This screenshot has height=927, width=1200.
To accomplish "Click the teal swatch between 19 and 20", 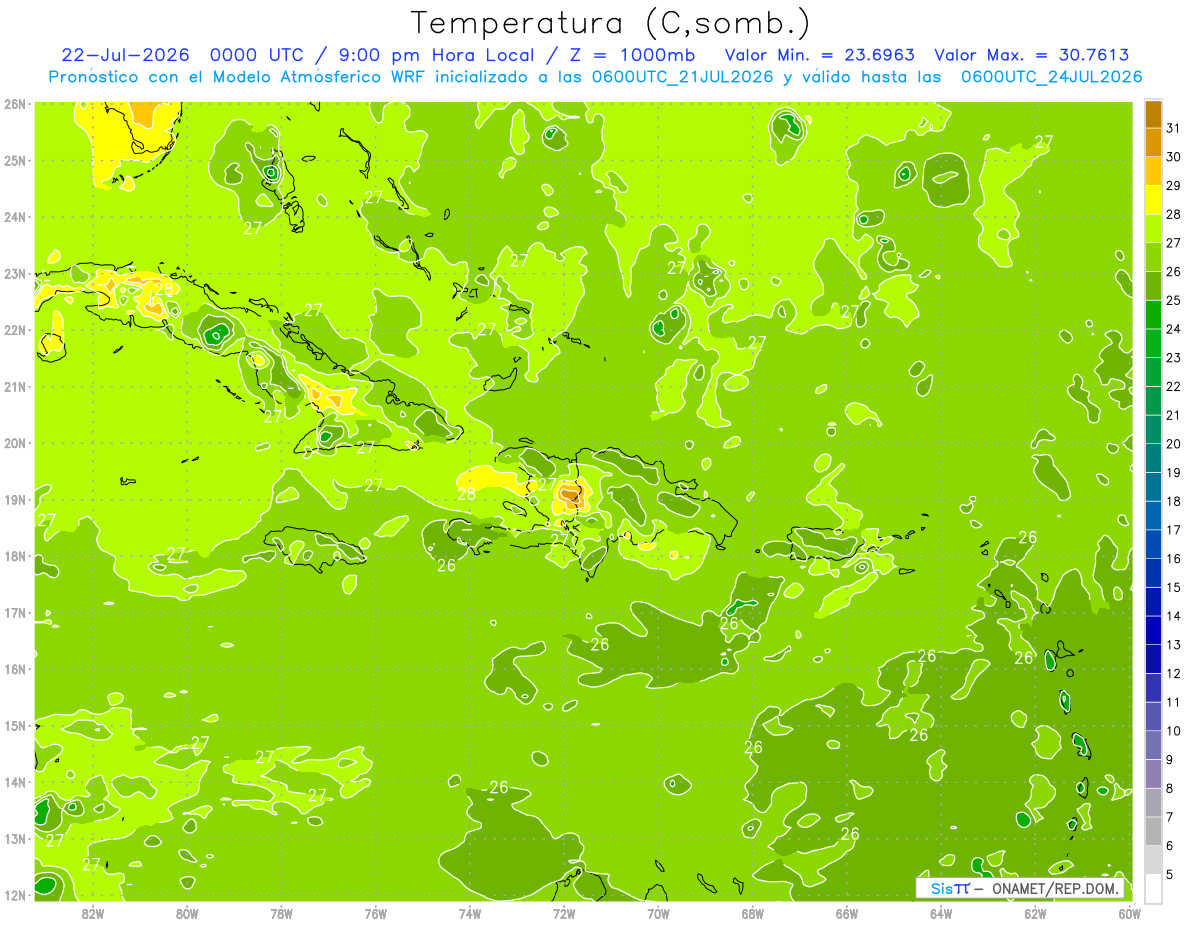I will click(x=1153, y=458).
